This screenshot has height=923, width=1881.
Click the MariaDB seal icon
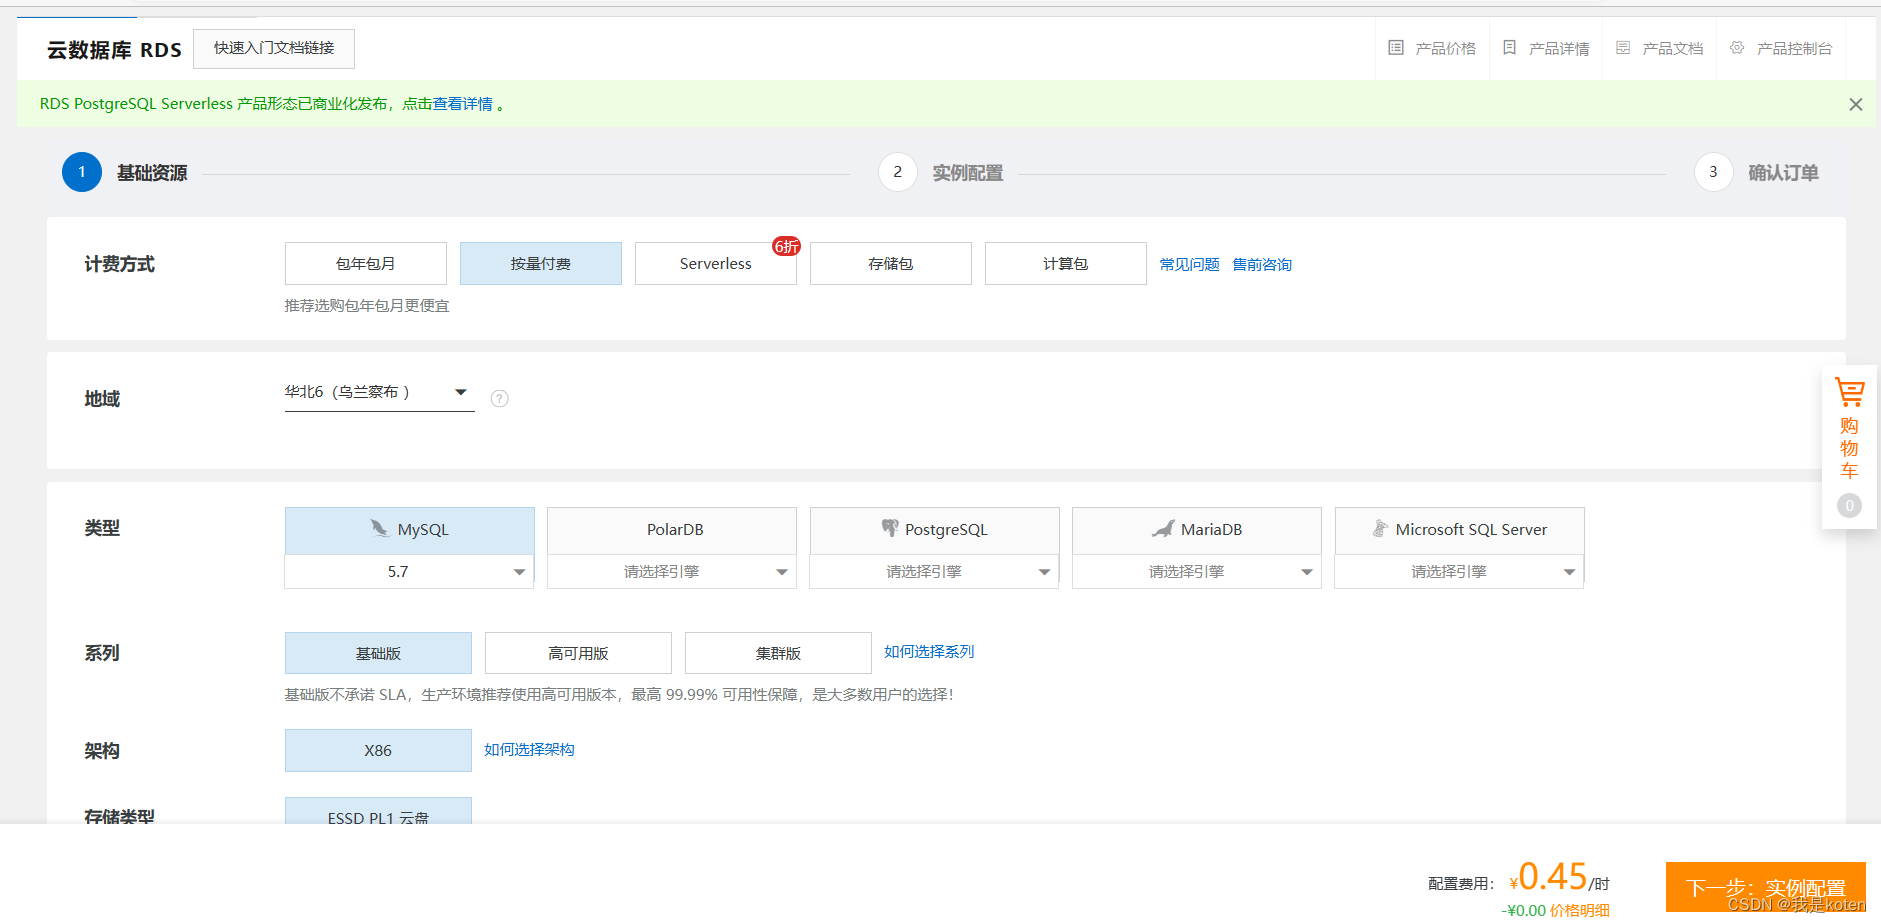point(1163,528)
